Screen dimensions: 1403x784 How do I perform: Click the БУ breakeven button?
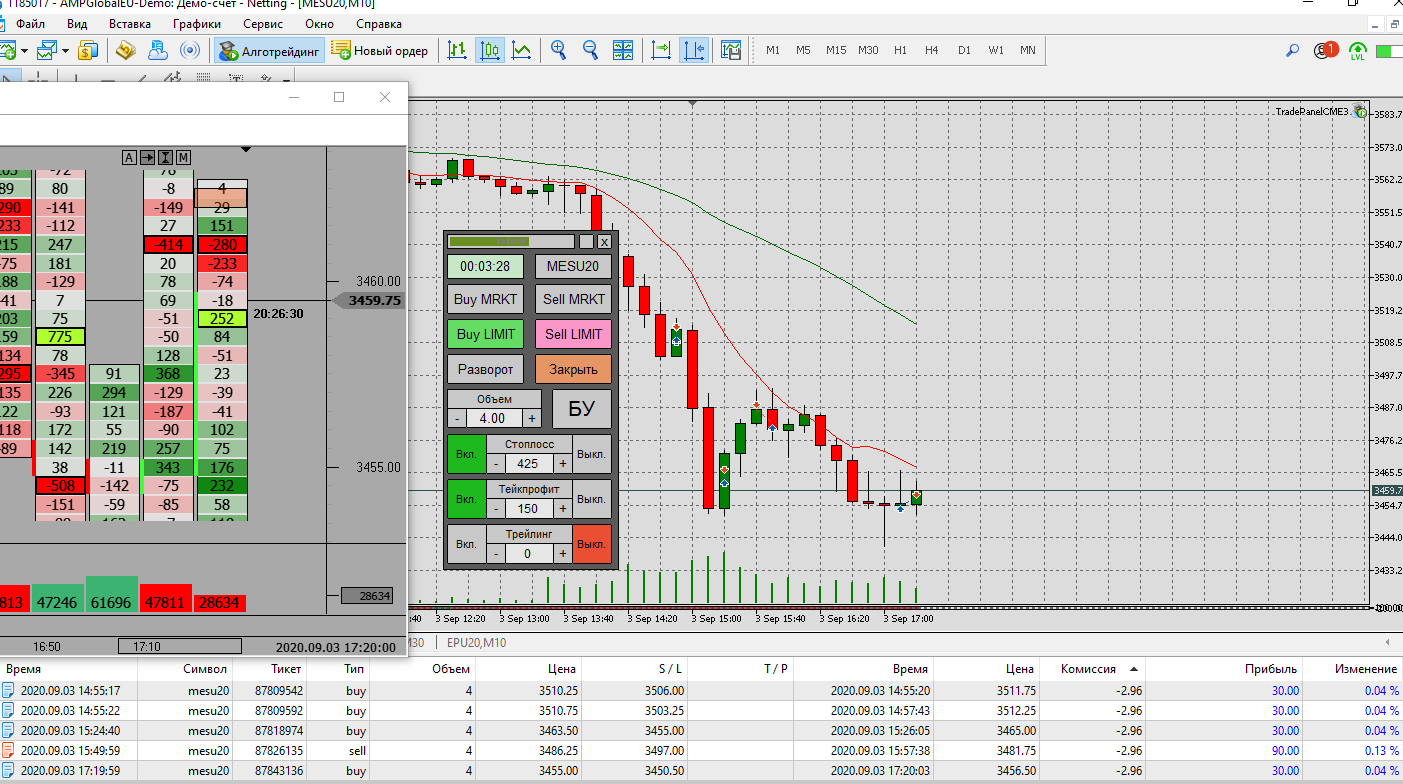click(x=581, y=409)
